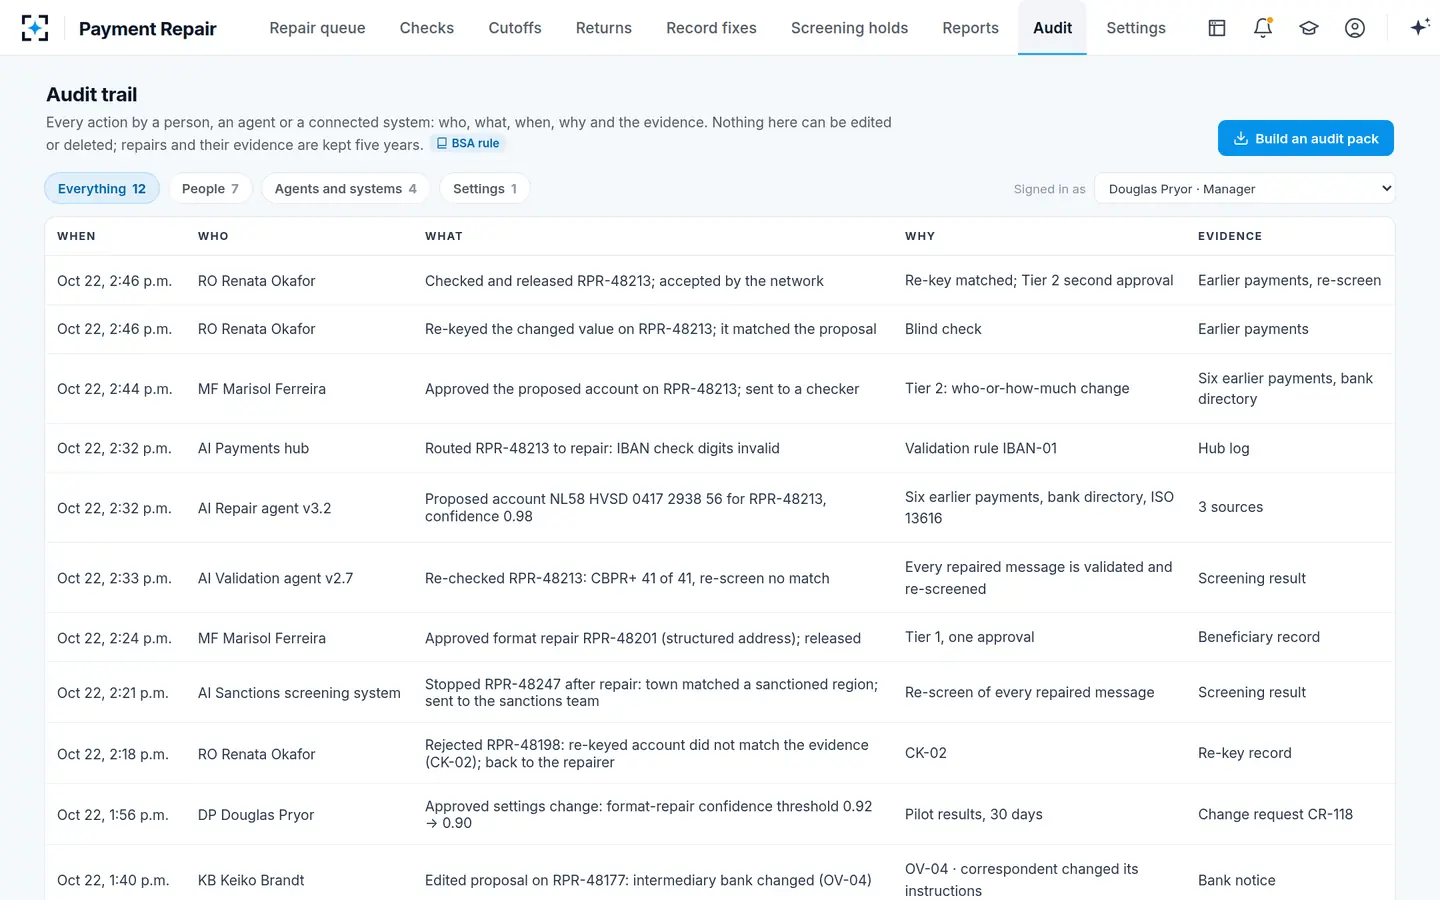Click the 'Bank notice' evidence
Screen dimensions: 1440x900
(x=1237, y=880)
